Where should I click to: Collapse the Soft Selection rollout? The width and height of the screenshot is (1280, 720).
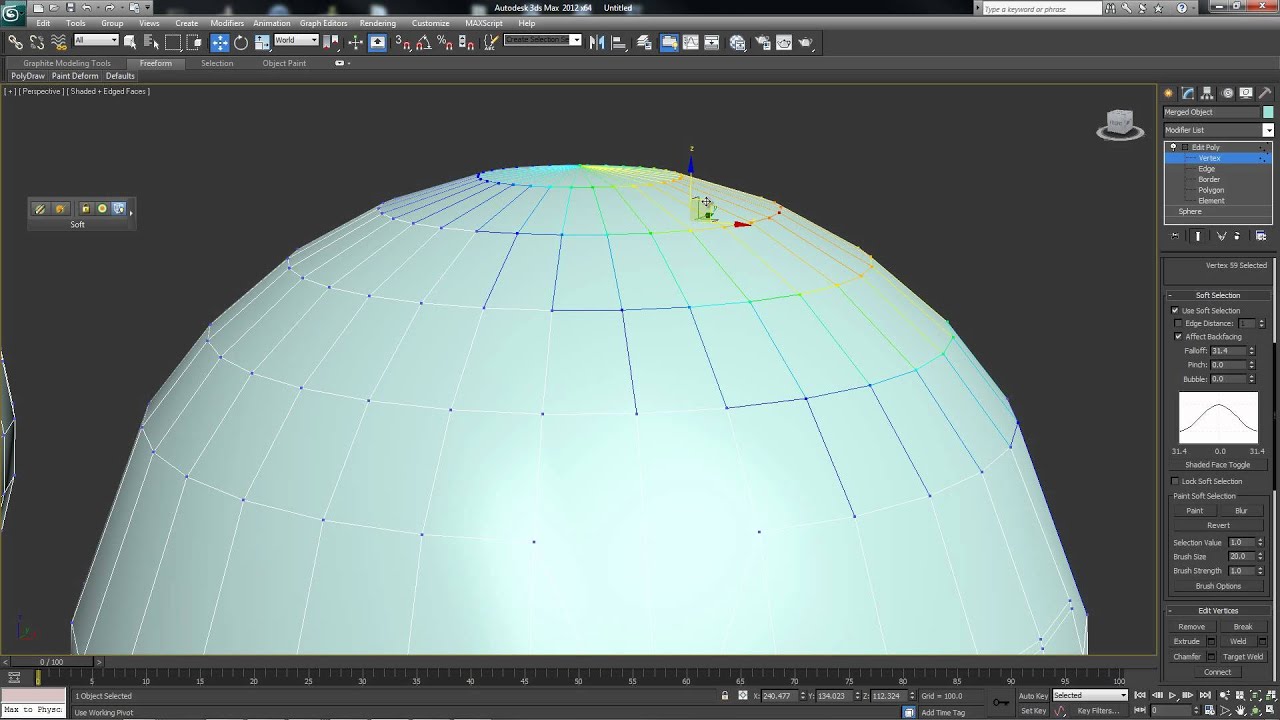click(1218, 295)
